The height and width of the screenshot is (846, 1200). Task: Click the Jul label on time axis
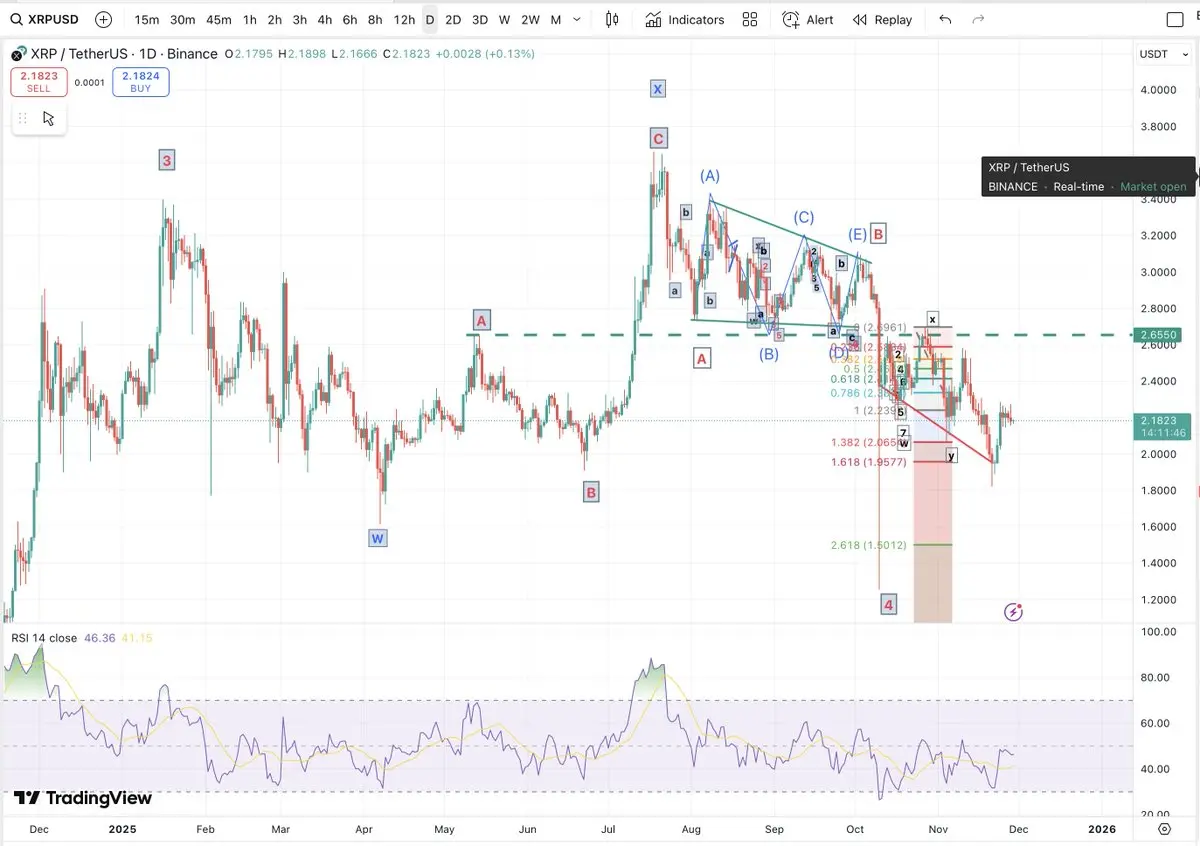(610, 829)
